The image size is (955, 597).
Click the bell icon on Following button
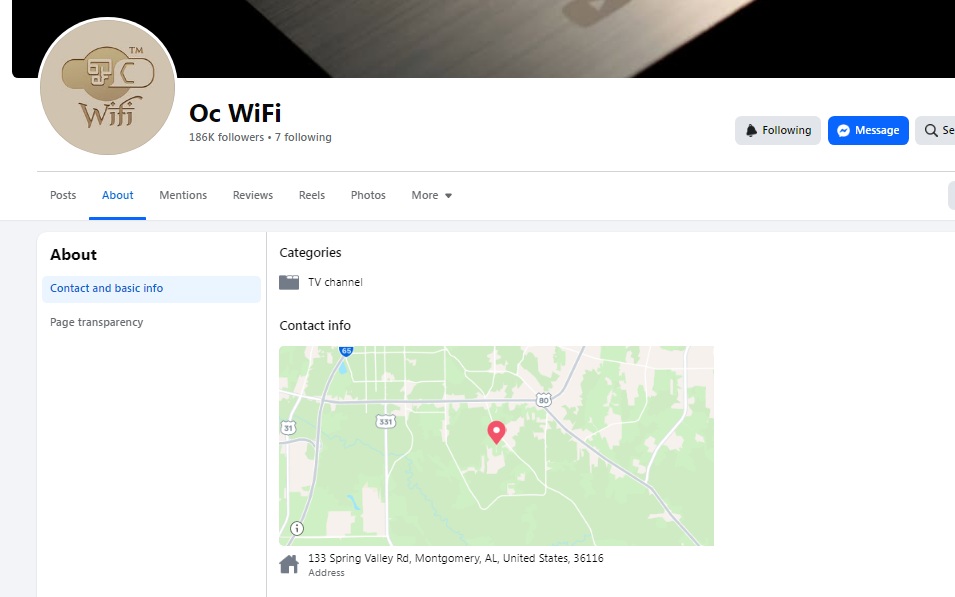(x=752, y=130)
